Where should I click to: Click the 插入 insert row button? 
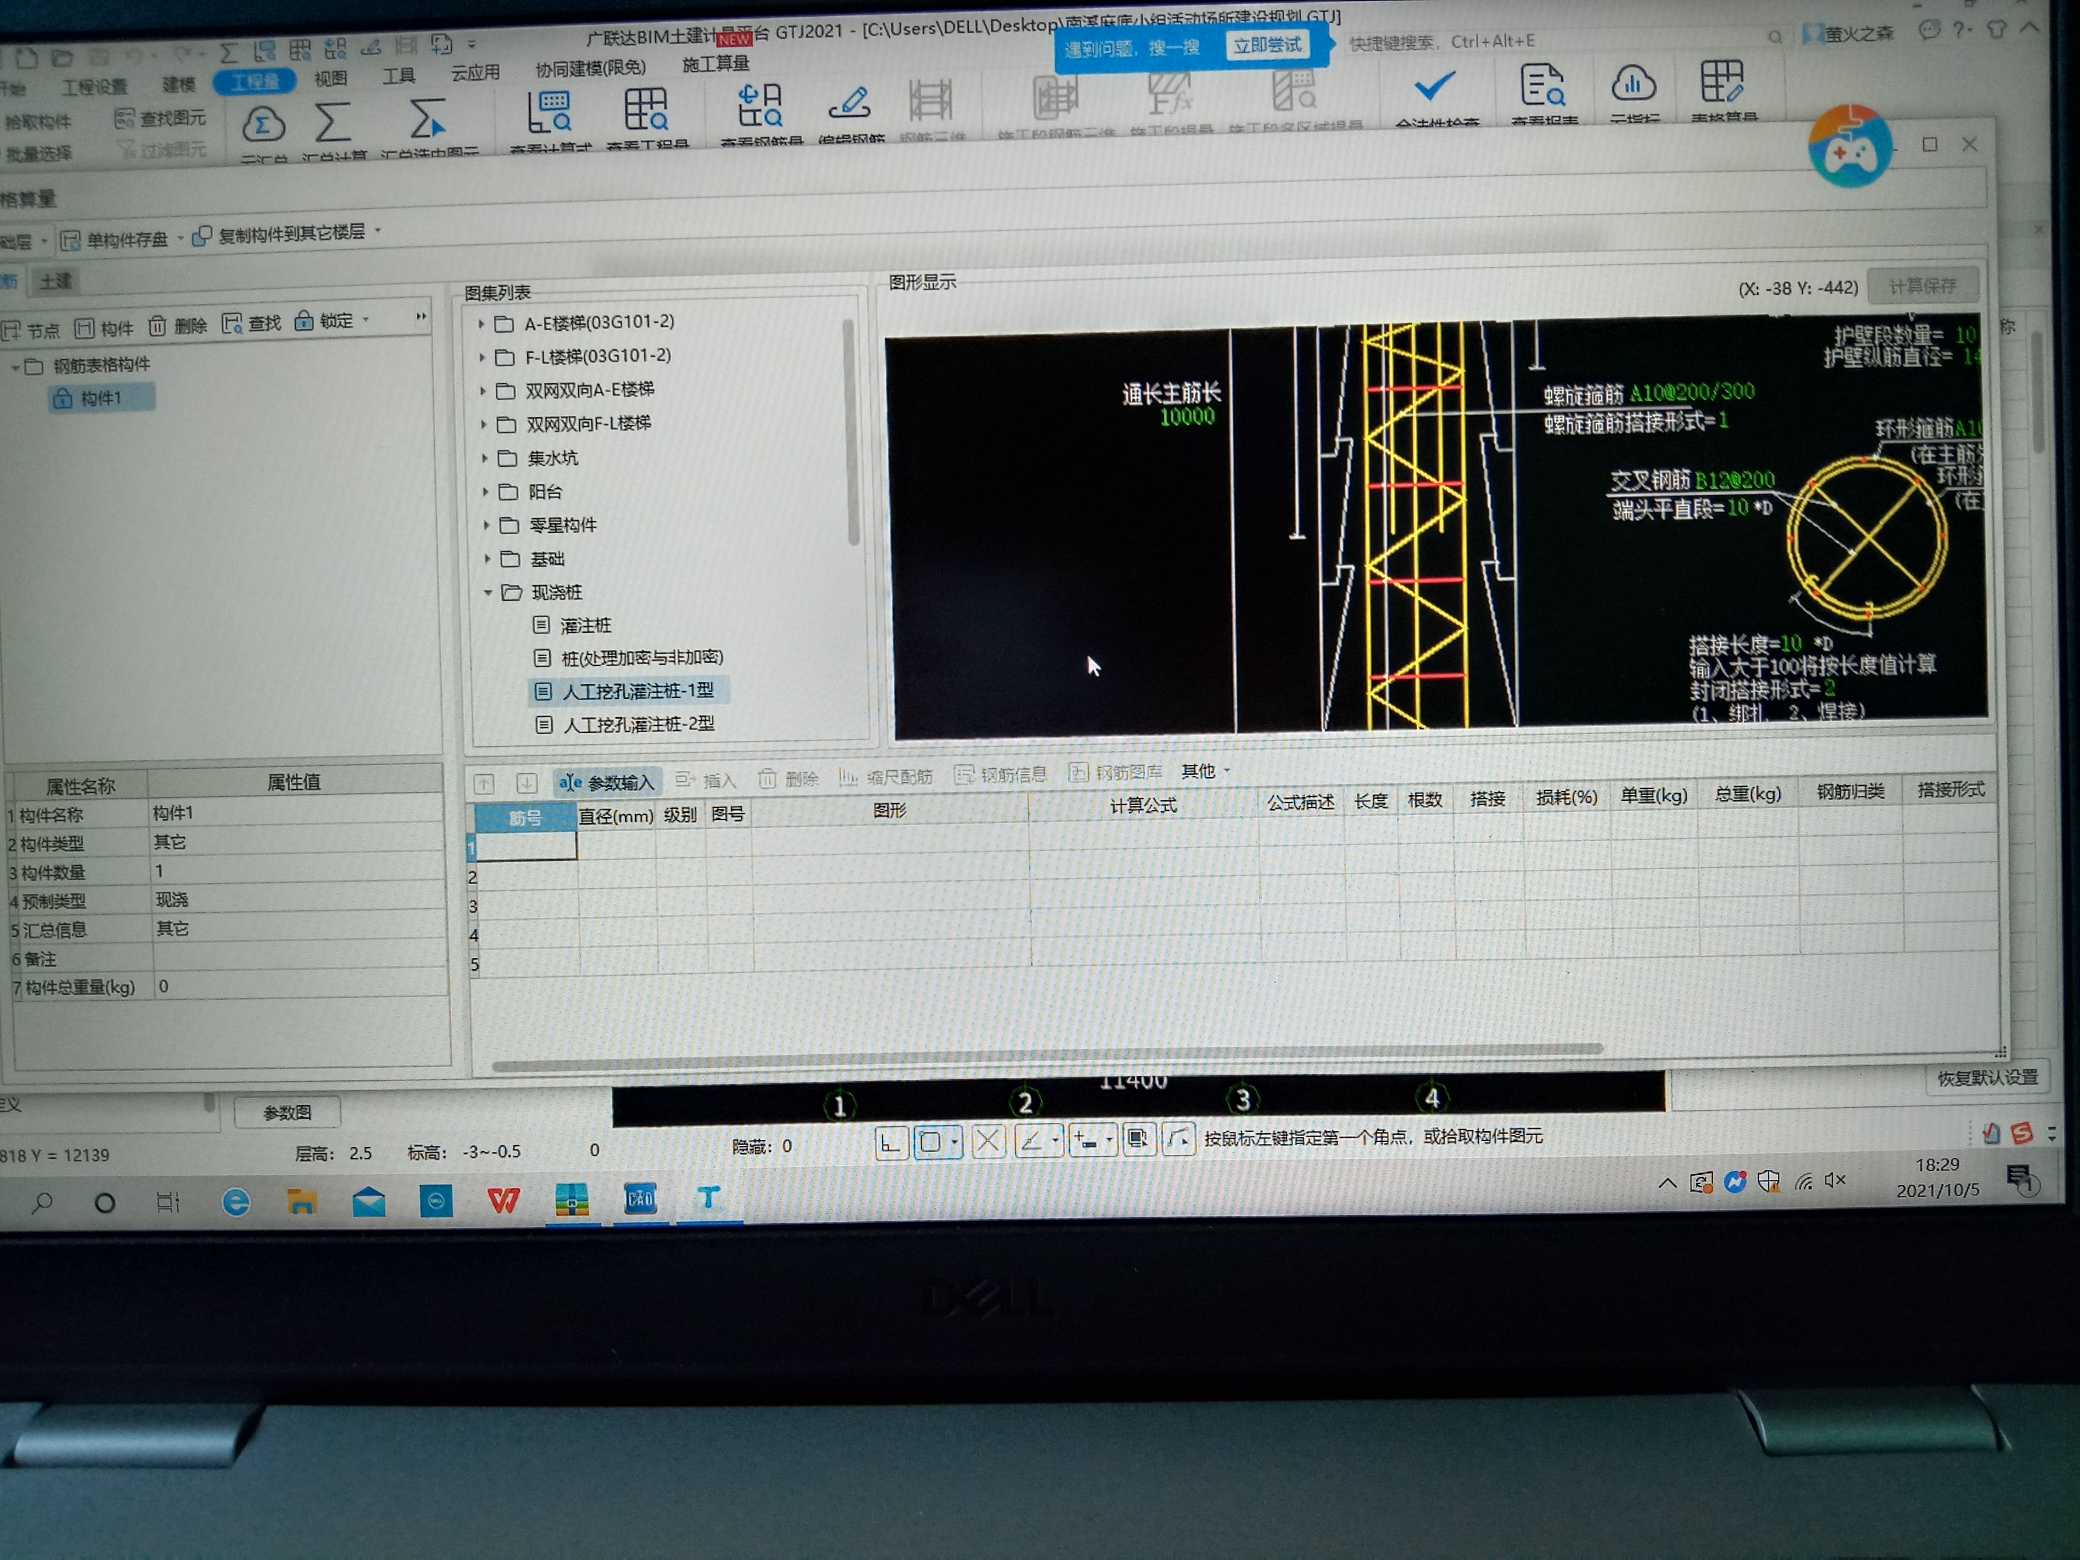(x=706, y=780)
